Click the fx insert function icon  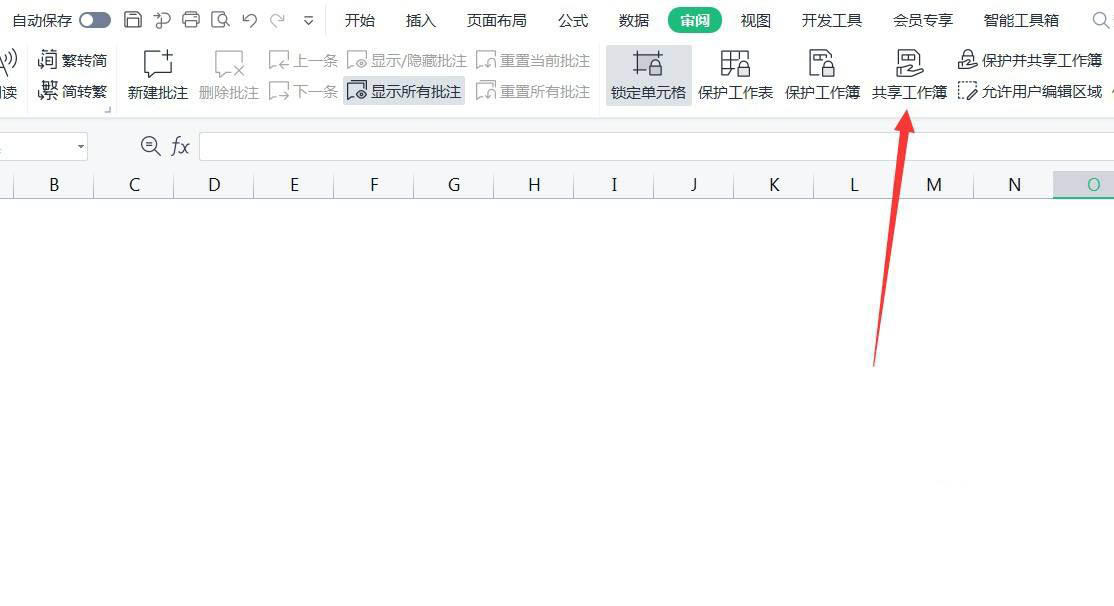click(x=180, y=146)
